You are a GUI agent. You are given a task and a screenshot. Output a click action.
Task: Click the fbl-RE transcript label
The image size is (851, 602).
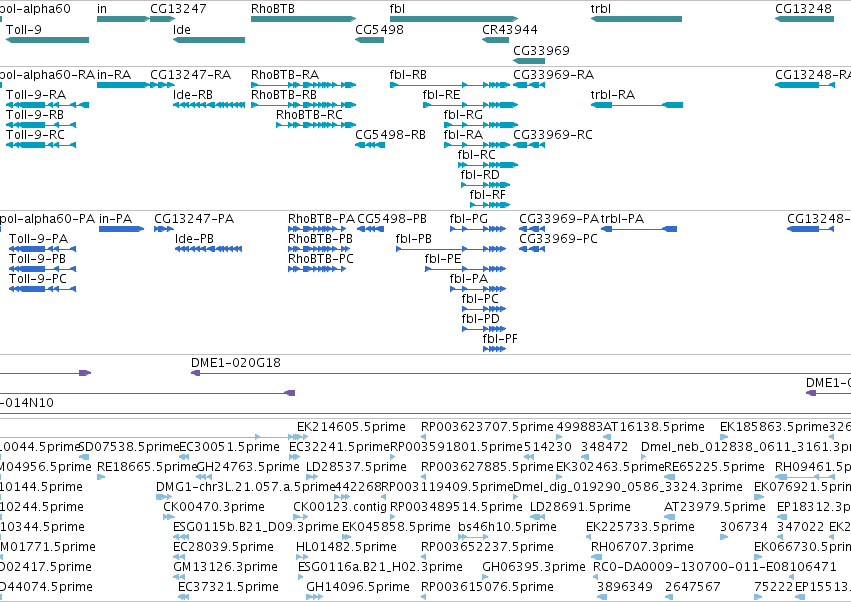click(x=442, y=94)
